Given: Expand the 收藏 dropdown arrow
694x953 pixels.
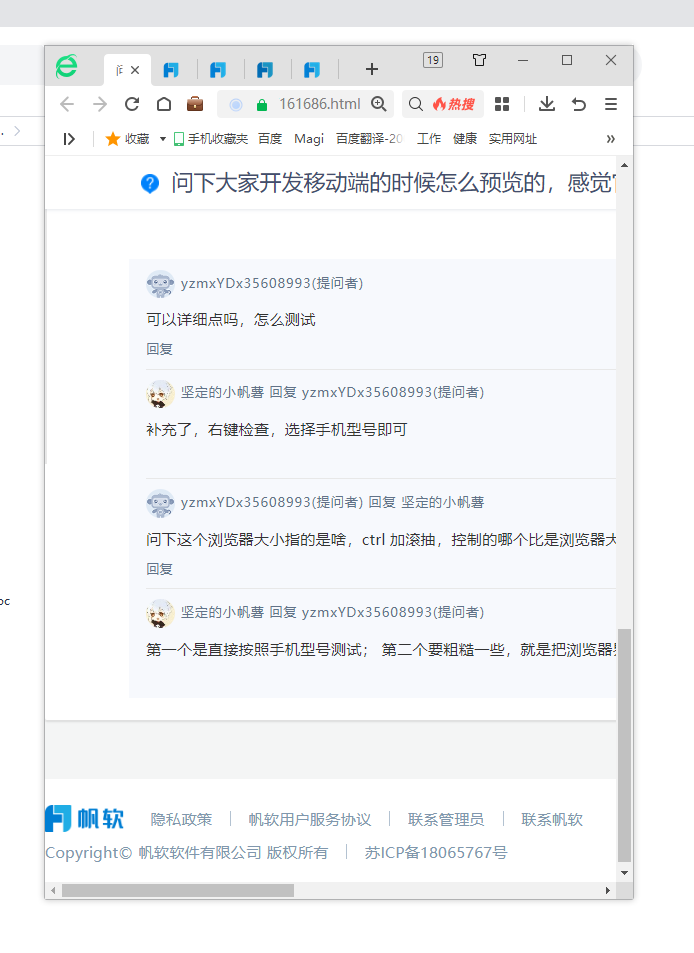Looking at the screenshot, I should click(163, 139).
